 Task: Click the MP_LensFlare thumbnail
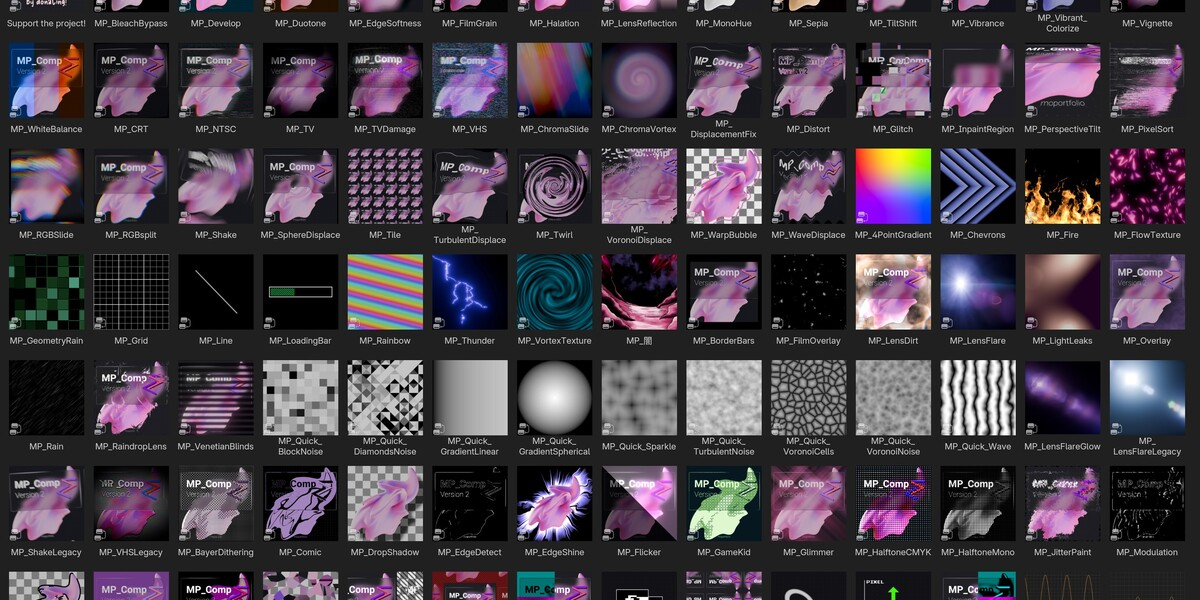point(978,292)
